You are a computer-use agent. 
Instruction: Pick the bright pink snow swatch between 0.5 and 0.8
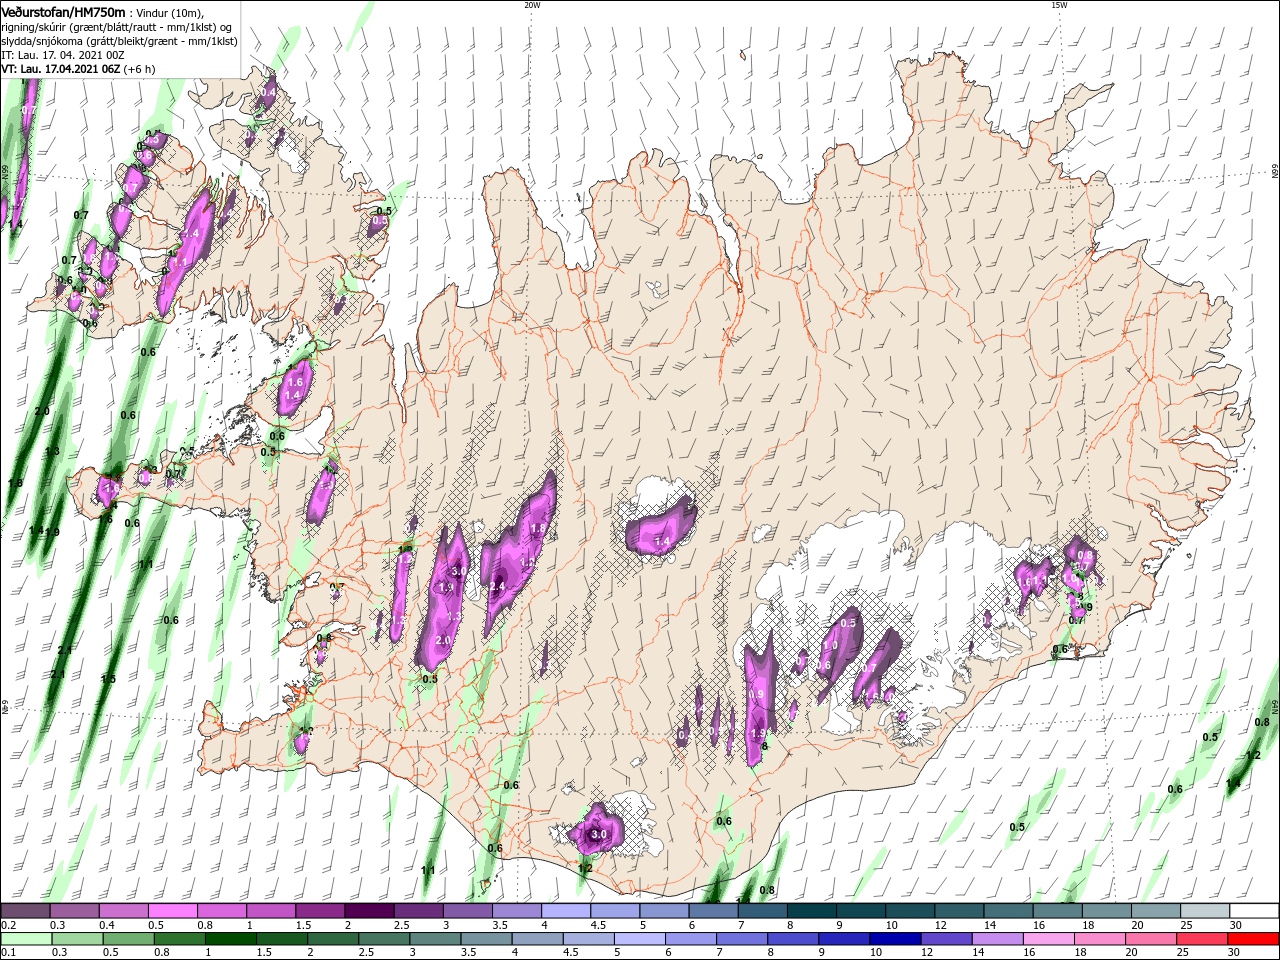[x=172, y=911]
